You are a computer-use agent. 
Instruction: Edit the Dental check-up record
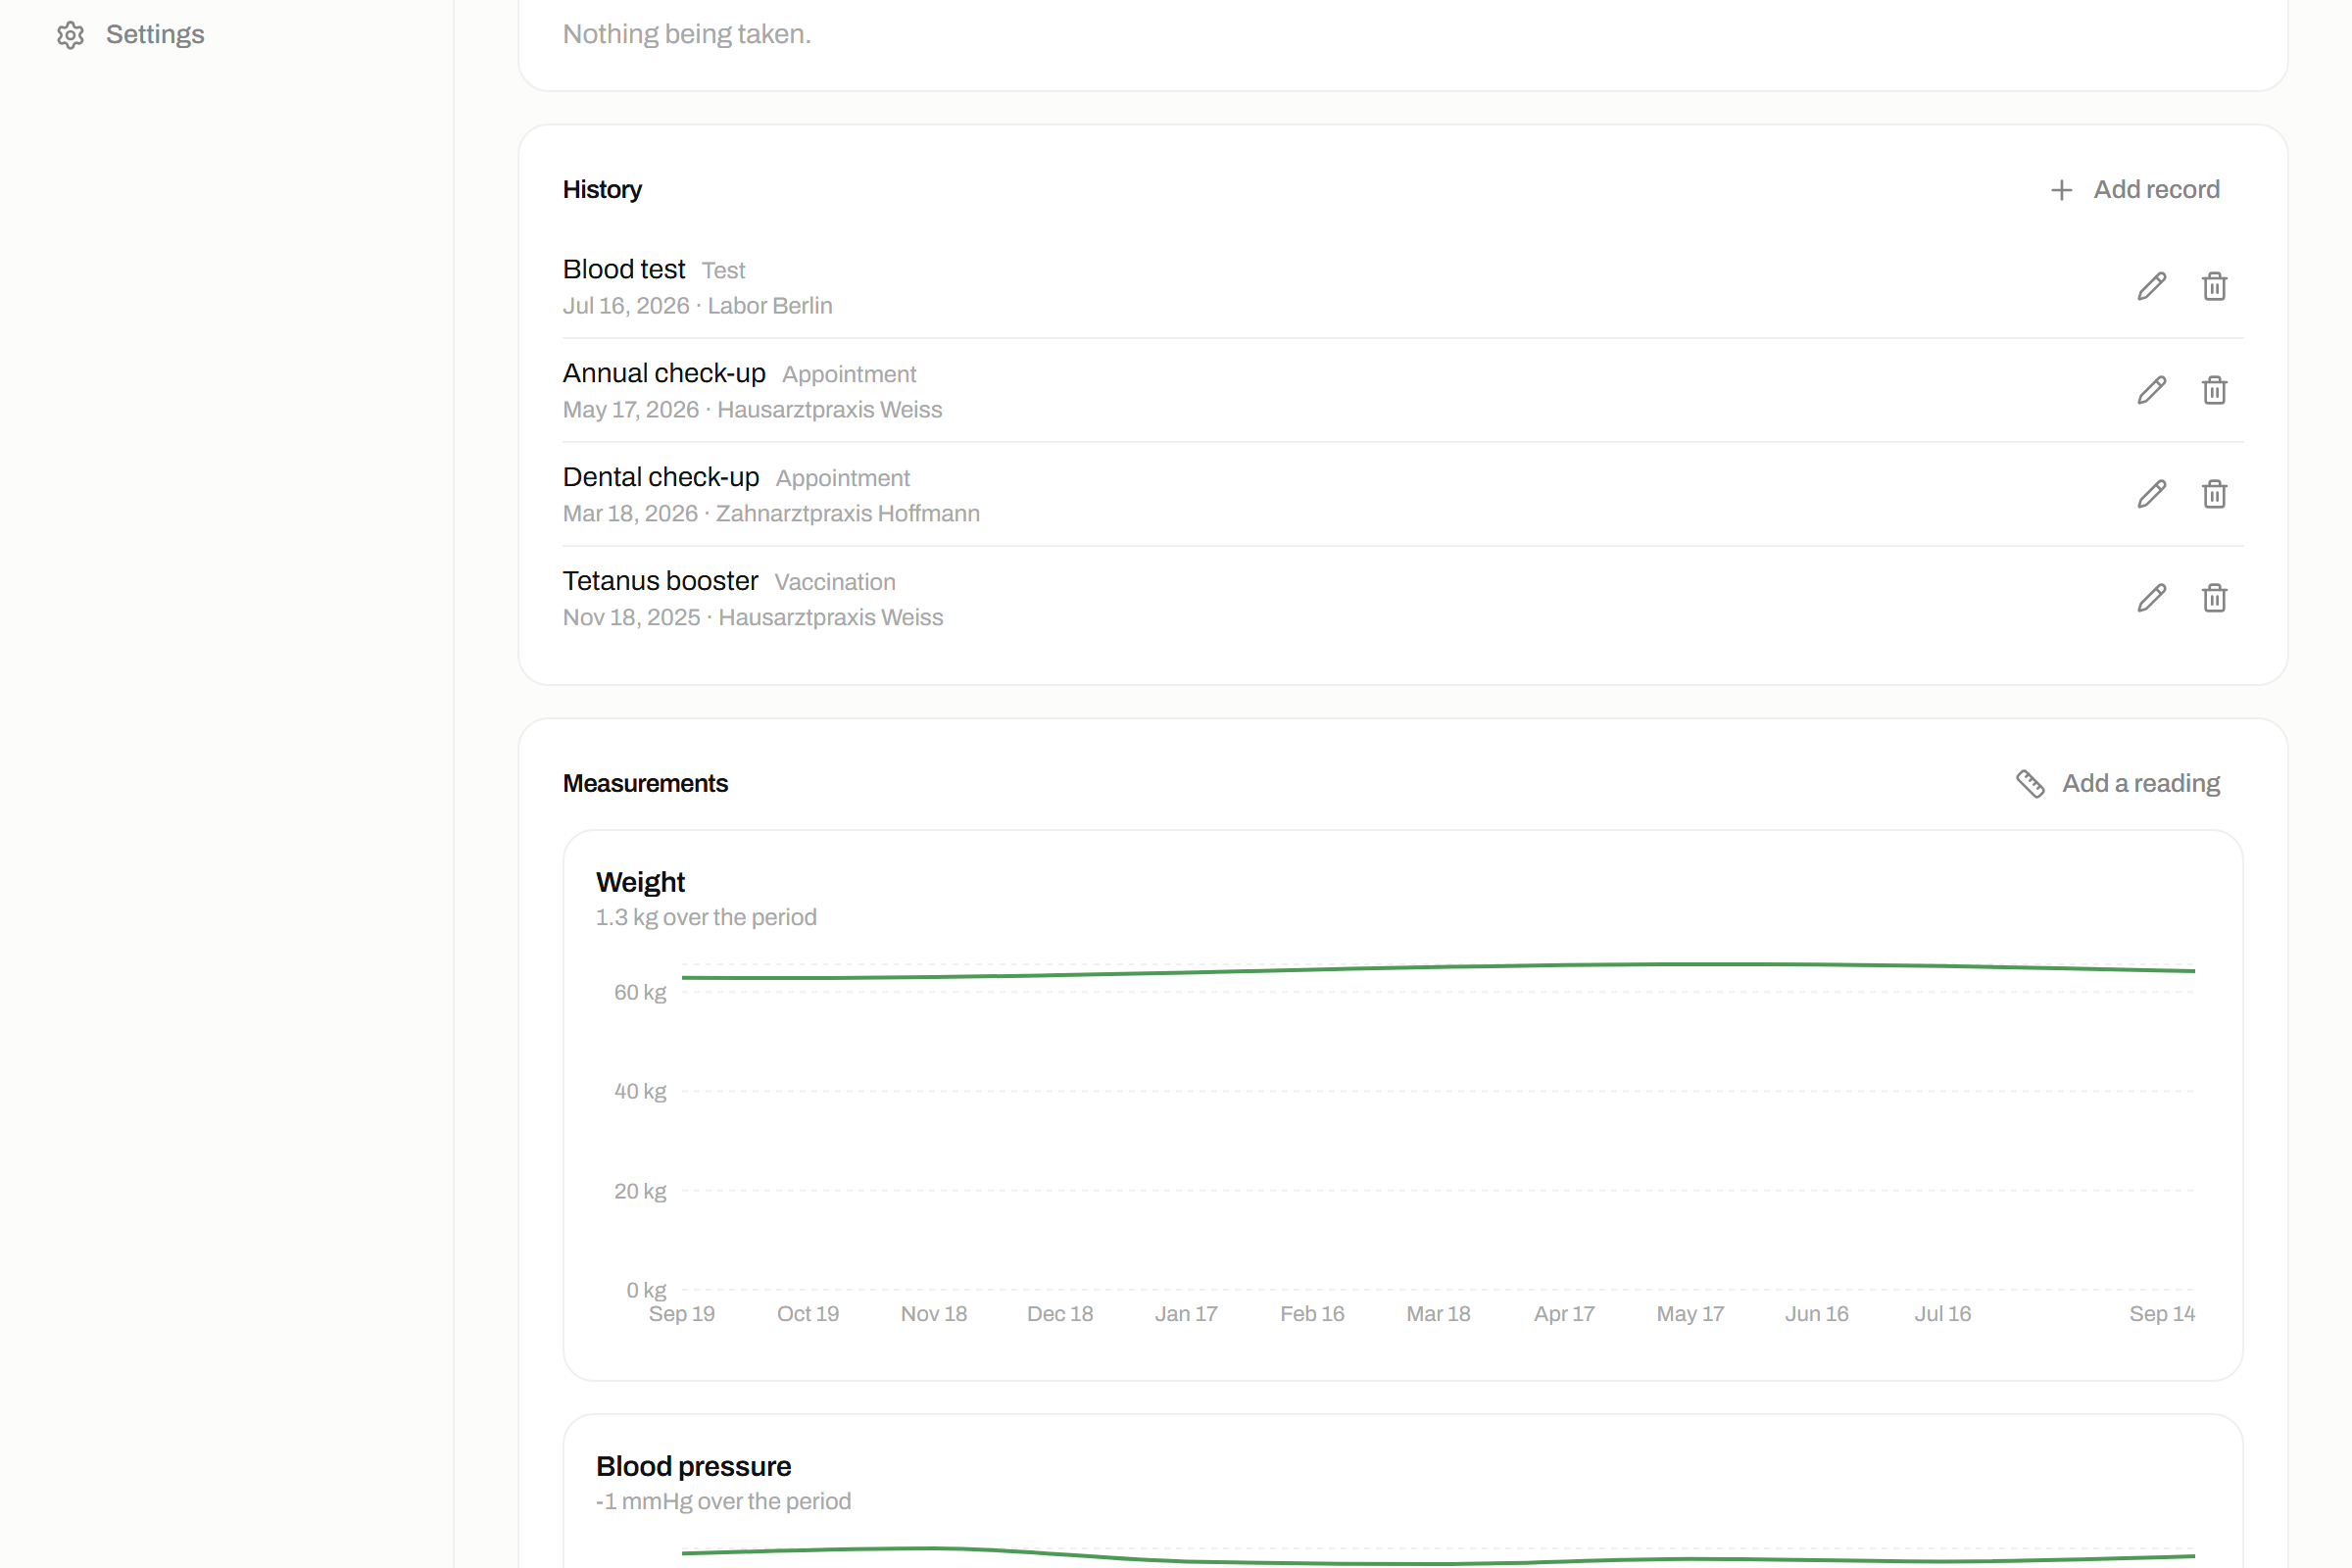(2151, 494)
